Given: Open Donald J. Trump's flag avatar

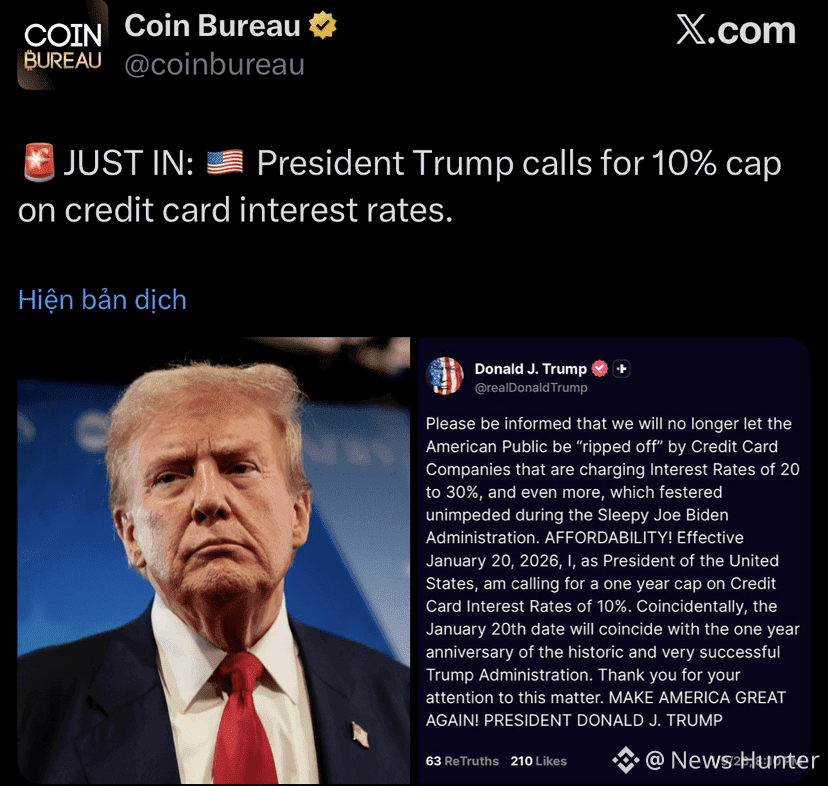Looking at the screenshot, I should click(445, 376).
